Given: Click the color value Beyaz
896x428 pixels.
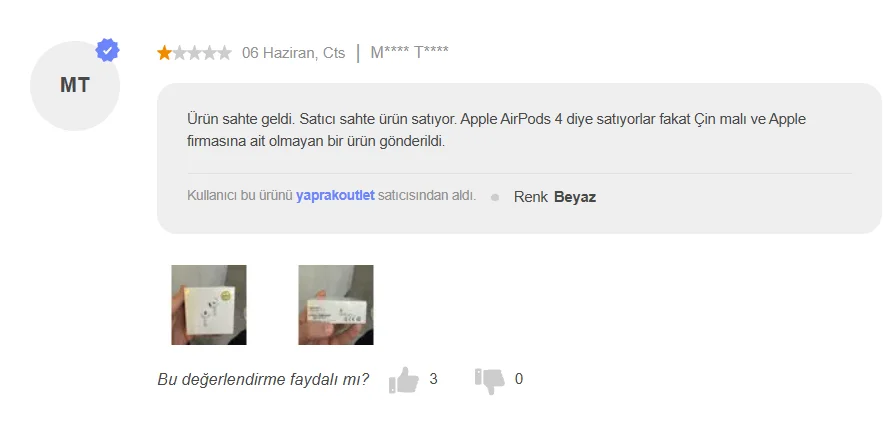Looking at the screenshot, I should pos(575,197).
